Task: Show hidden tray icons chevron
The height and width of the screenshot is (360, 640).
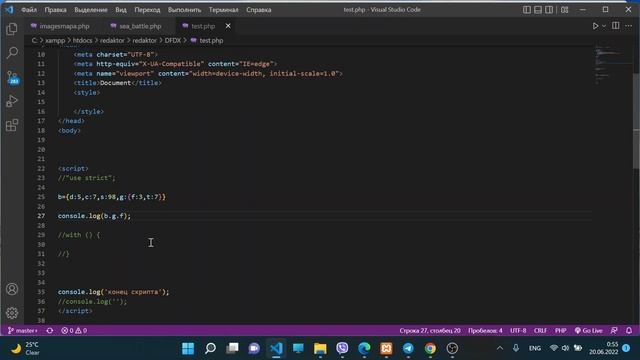Action: click(500, 348)
